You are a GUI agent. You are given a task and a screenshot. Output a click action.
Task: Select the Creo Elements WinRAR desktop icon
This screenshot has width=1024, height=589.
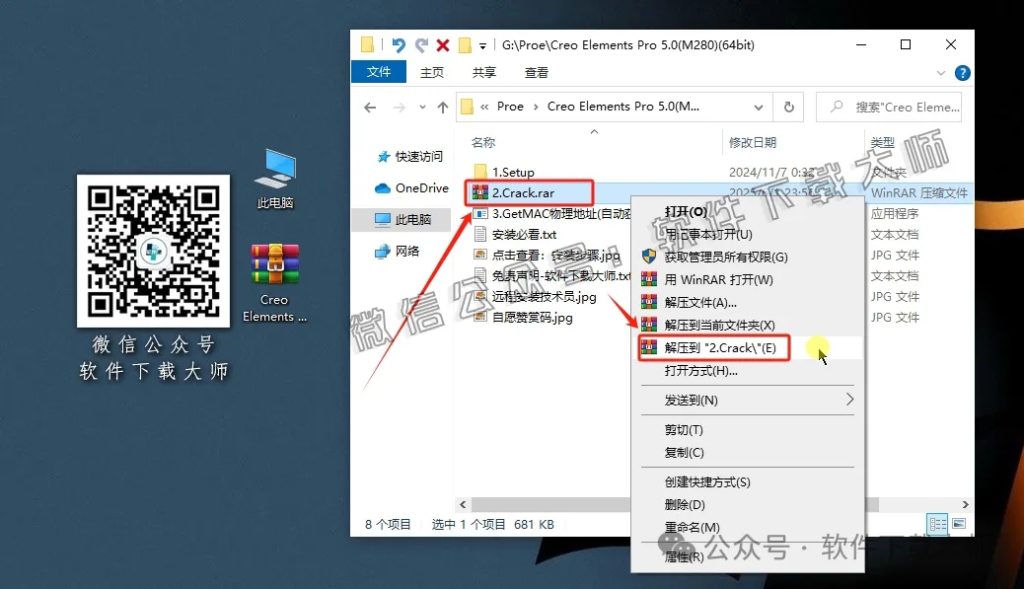pos(275,283)
